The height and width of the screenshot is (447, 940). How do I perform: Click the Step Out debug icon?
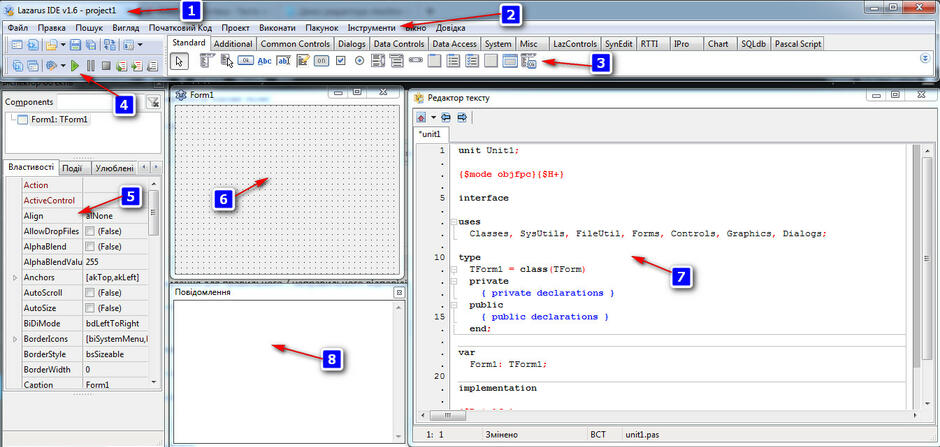click(152, 65)
